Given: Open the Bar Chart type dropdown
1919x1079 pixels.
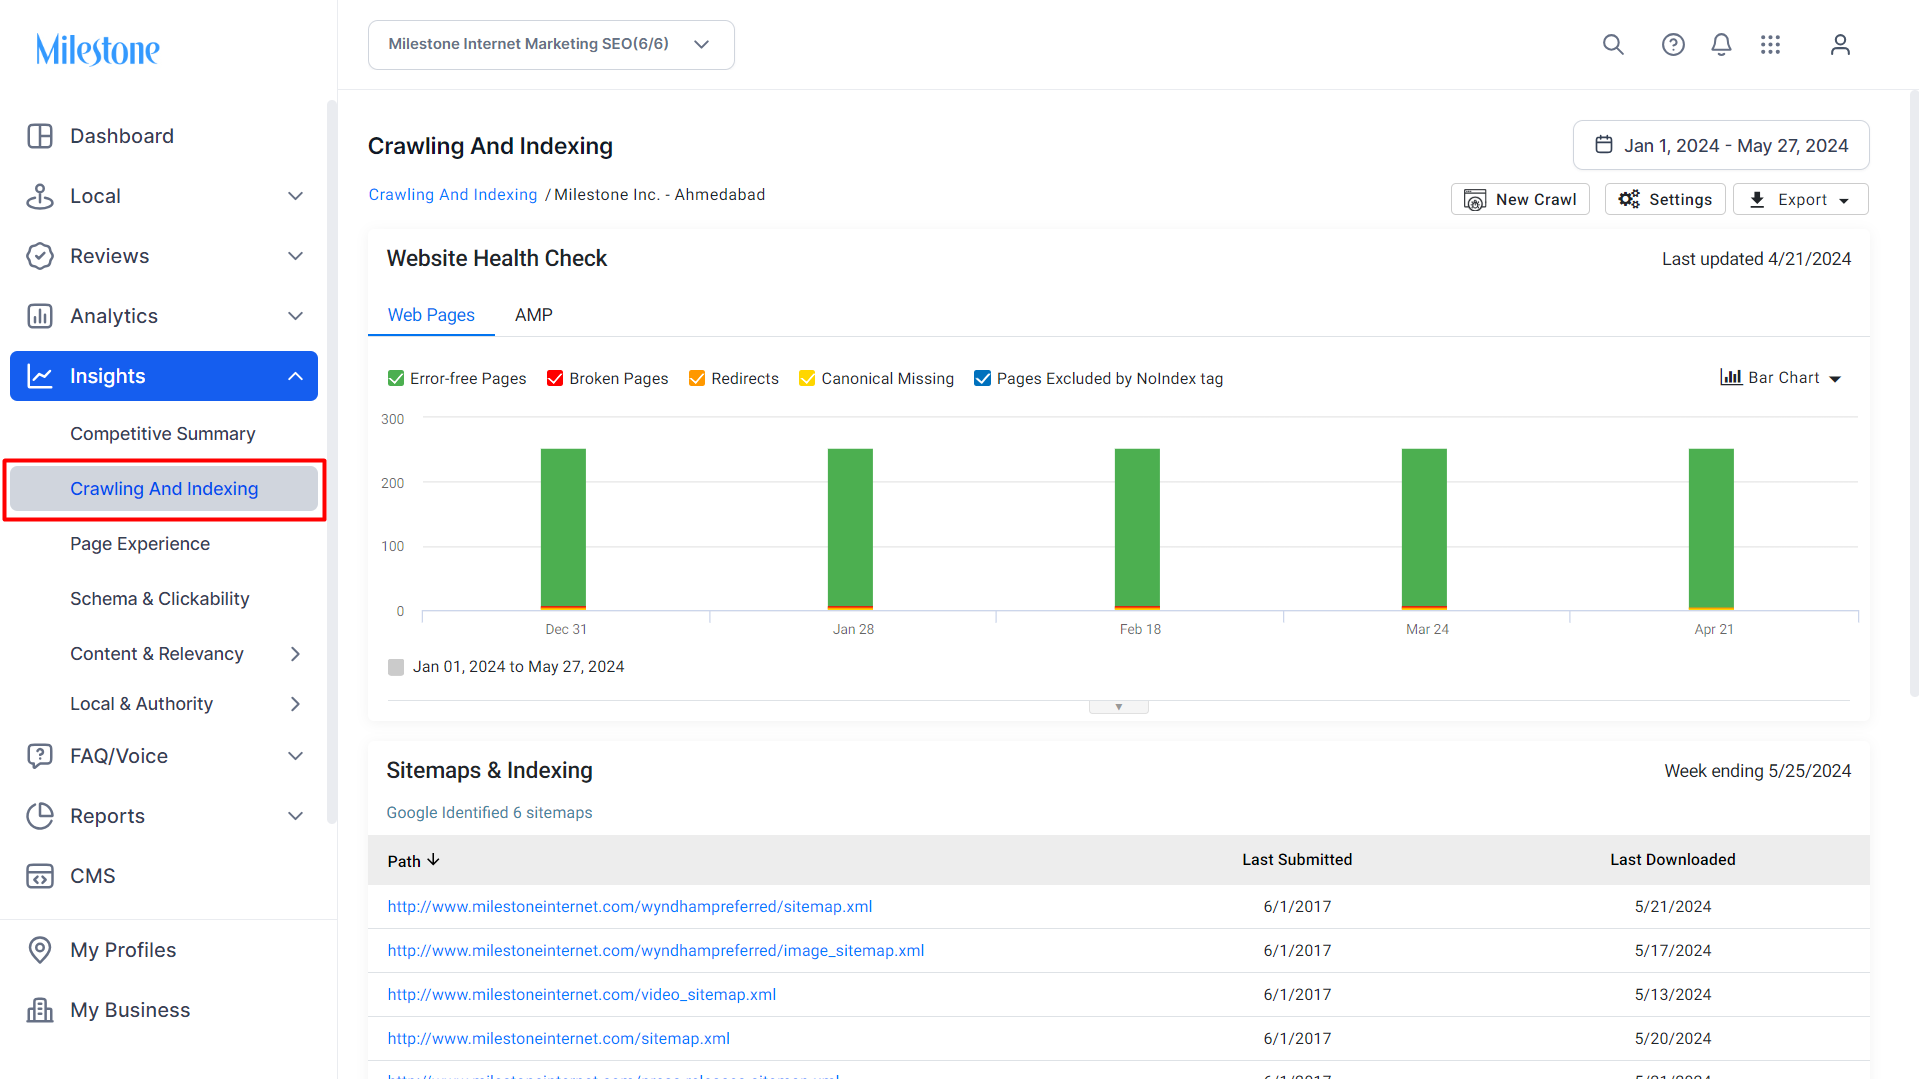Looking at the screenshot, I should [1780, 378].
